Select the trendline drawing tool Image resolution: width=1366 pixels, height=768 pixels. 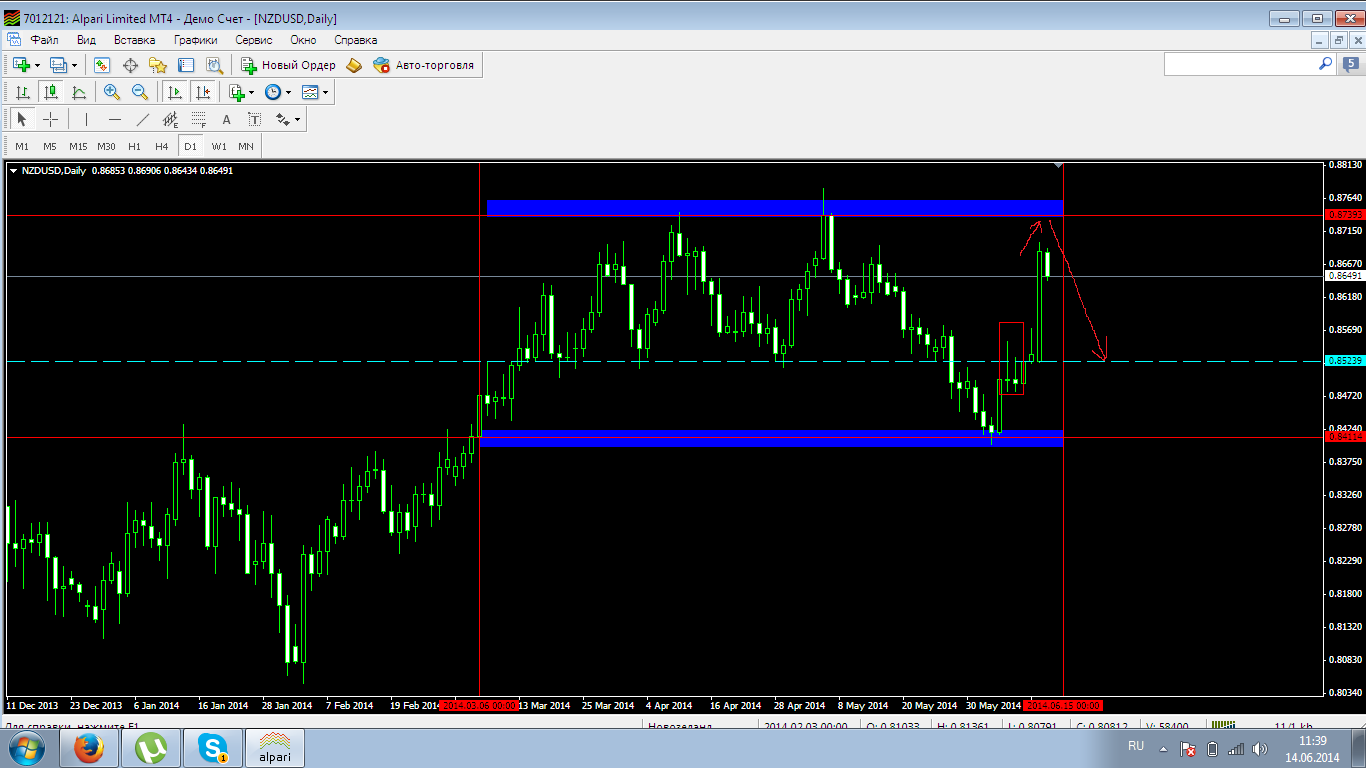tap(143, 119)
